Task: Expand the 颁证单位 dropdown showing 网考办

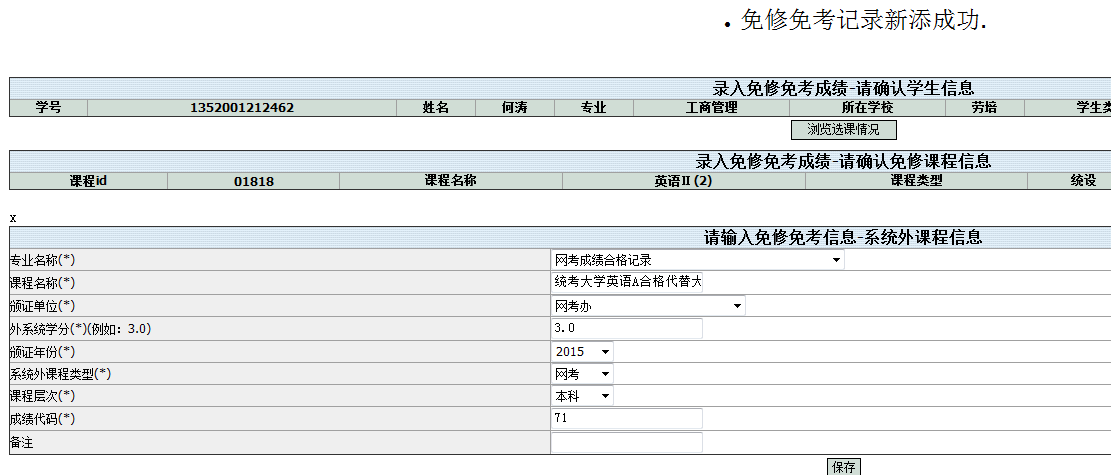Action: pos(648,306)
